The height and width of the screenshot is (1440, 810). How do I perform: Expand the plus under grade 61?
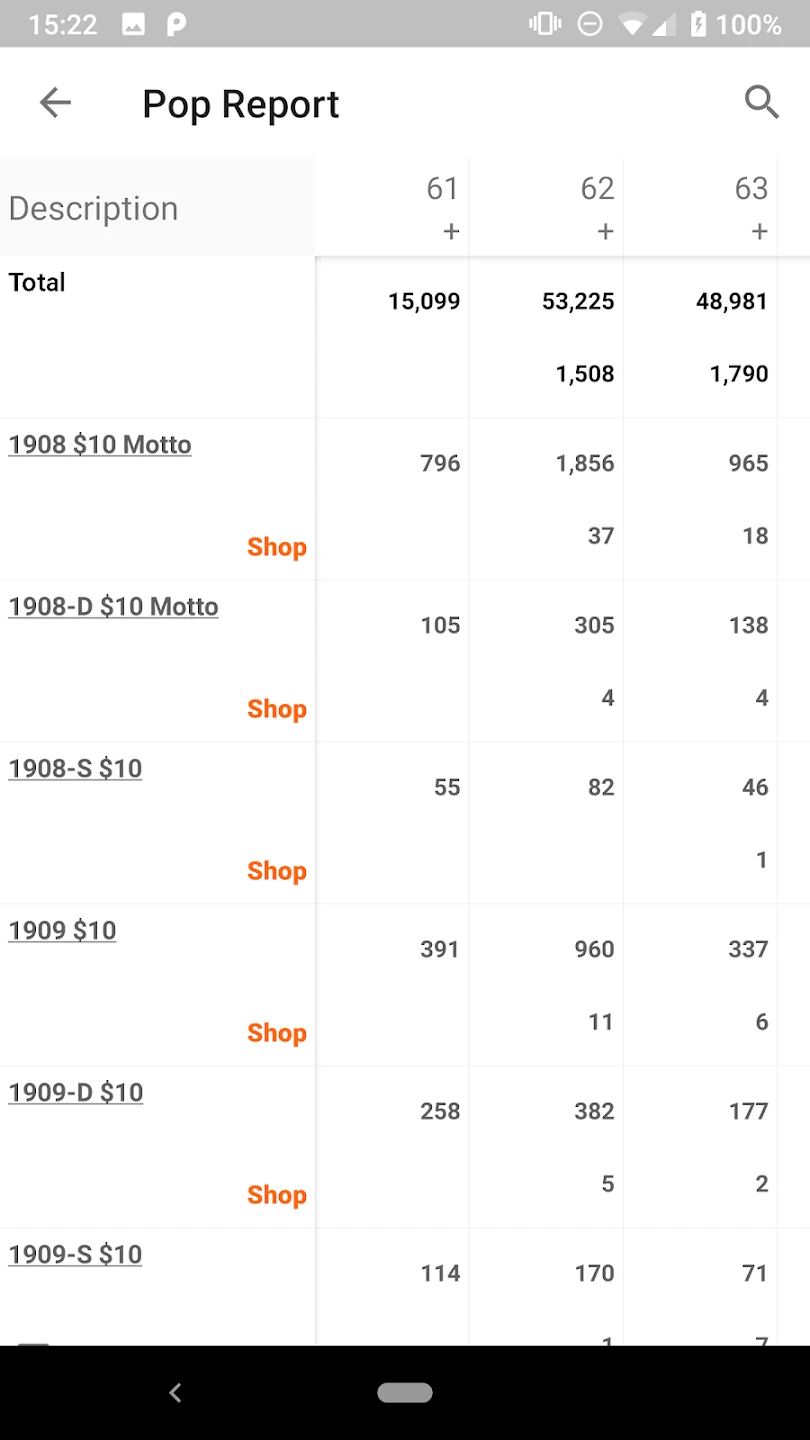[x=451, y=232]
